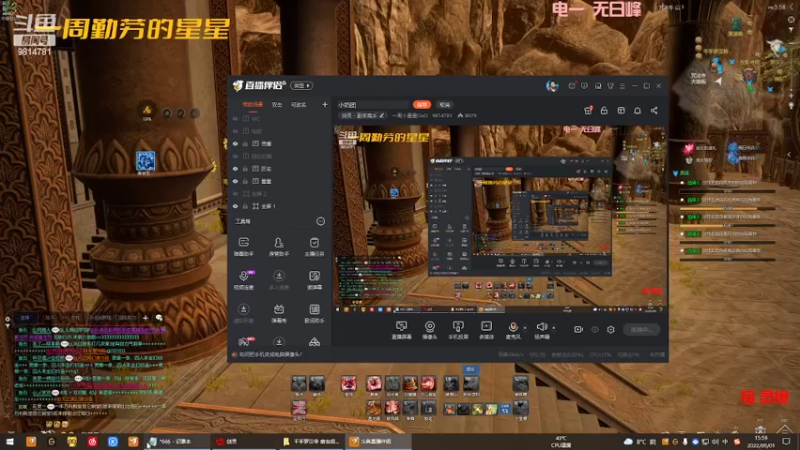Open the 主播任务 tool
This screenshot has width=800, height=450.
click(314, 246)
